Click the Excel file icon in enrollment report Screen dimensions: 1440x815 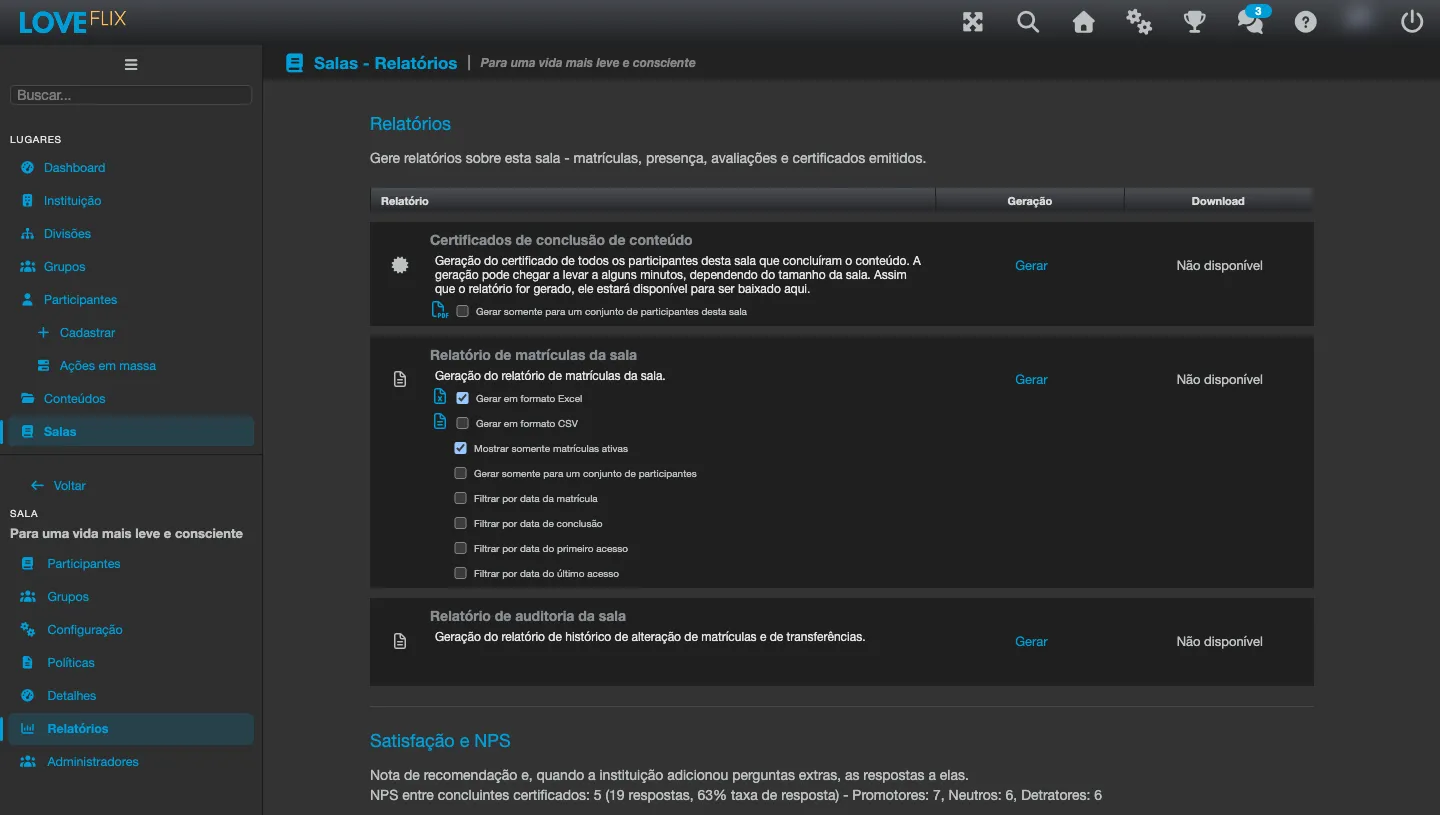[440, 397]
